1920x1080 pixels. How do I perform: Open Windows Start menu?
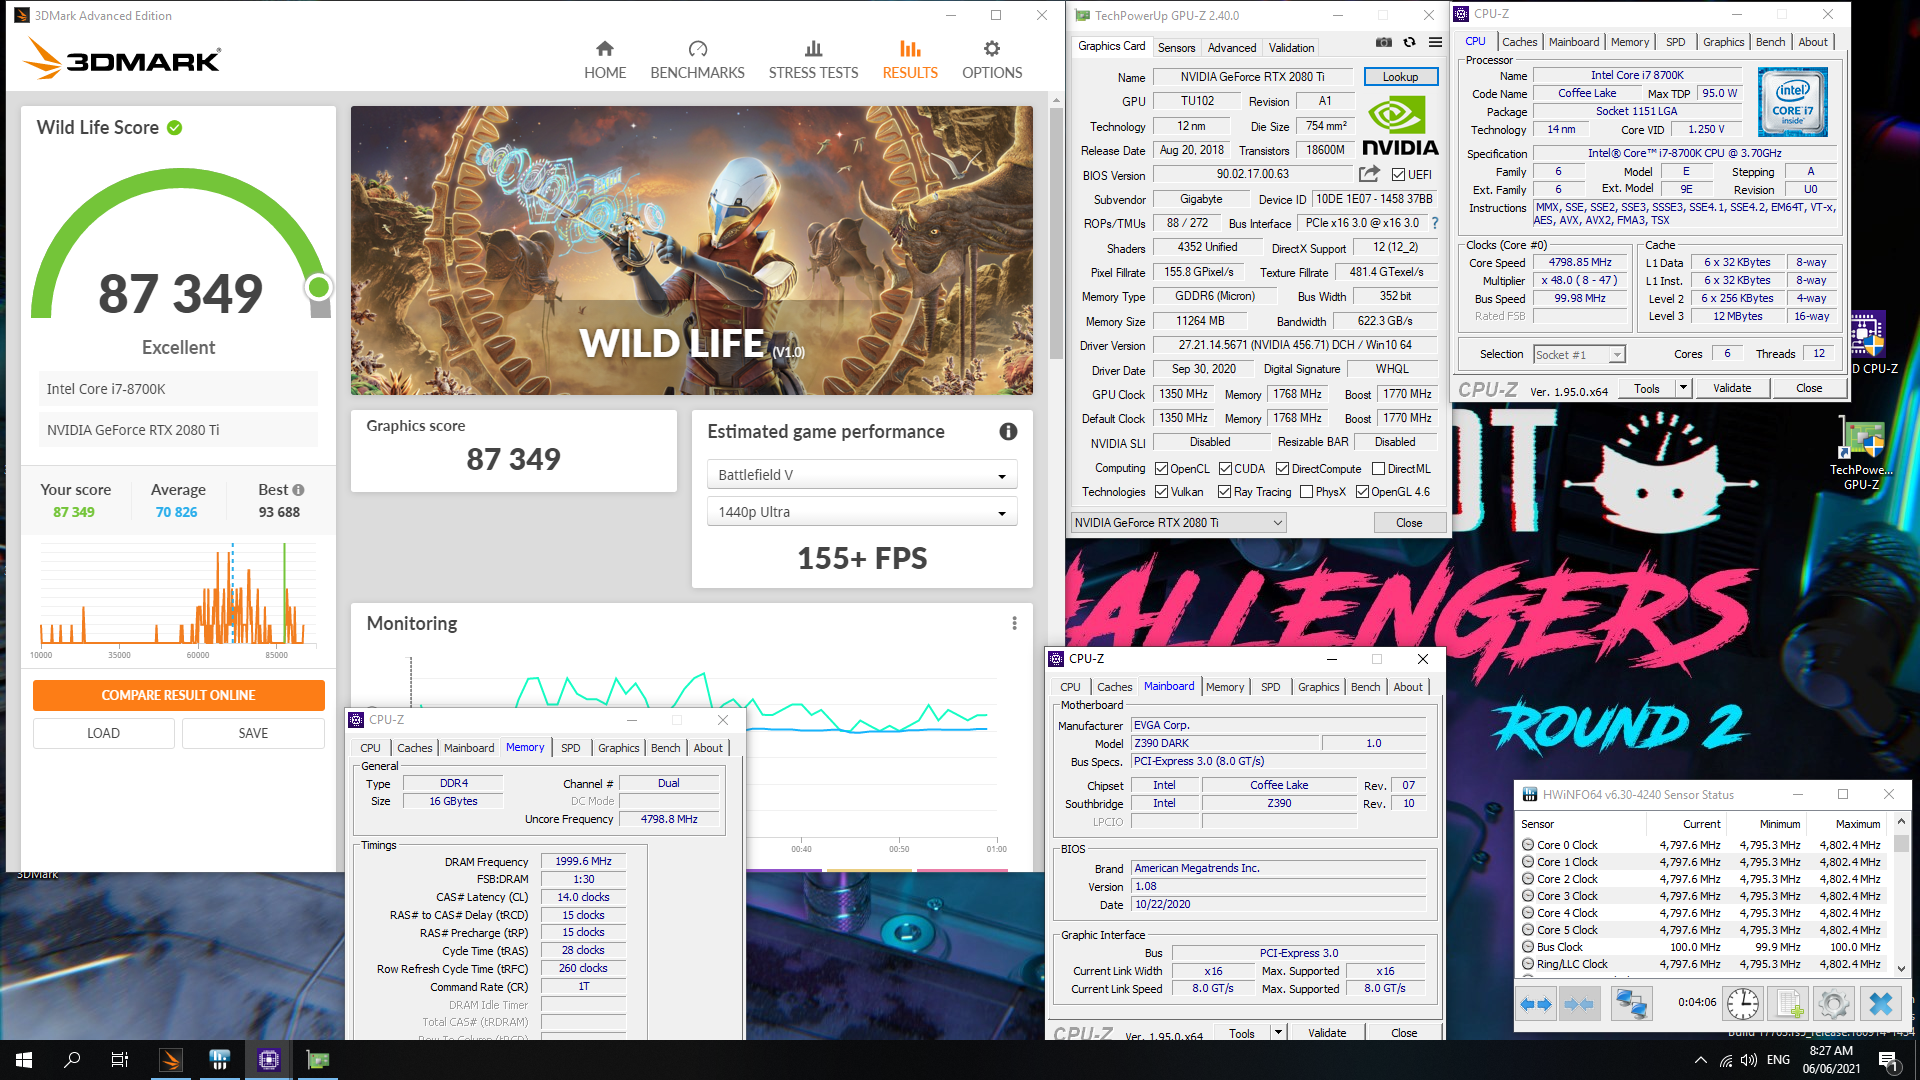click(x=24, y=1060)
